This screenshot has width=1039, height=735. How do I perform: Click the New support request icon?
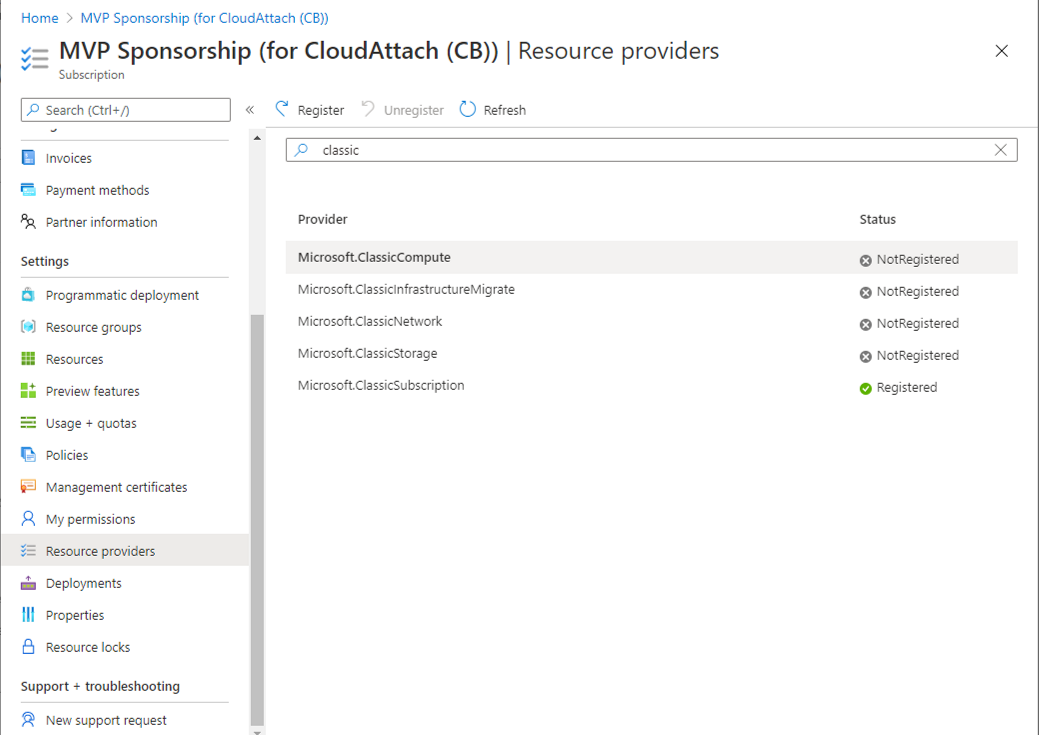click(x=28, y=719)
